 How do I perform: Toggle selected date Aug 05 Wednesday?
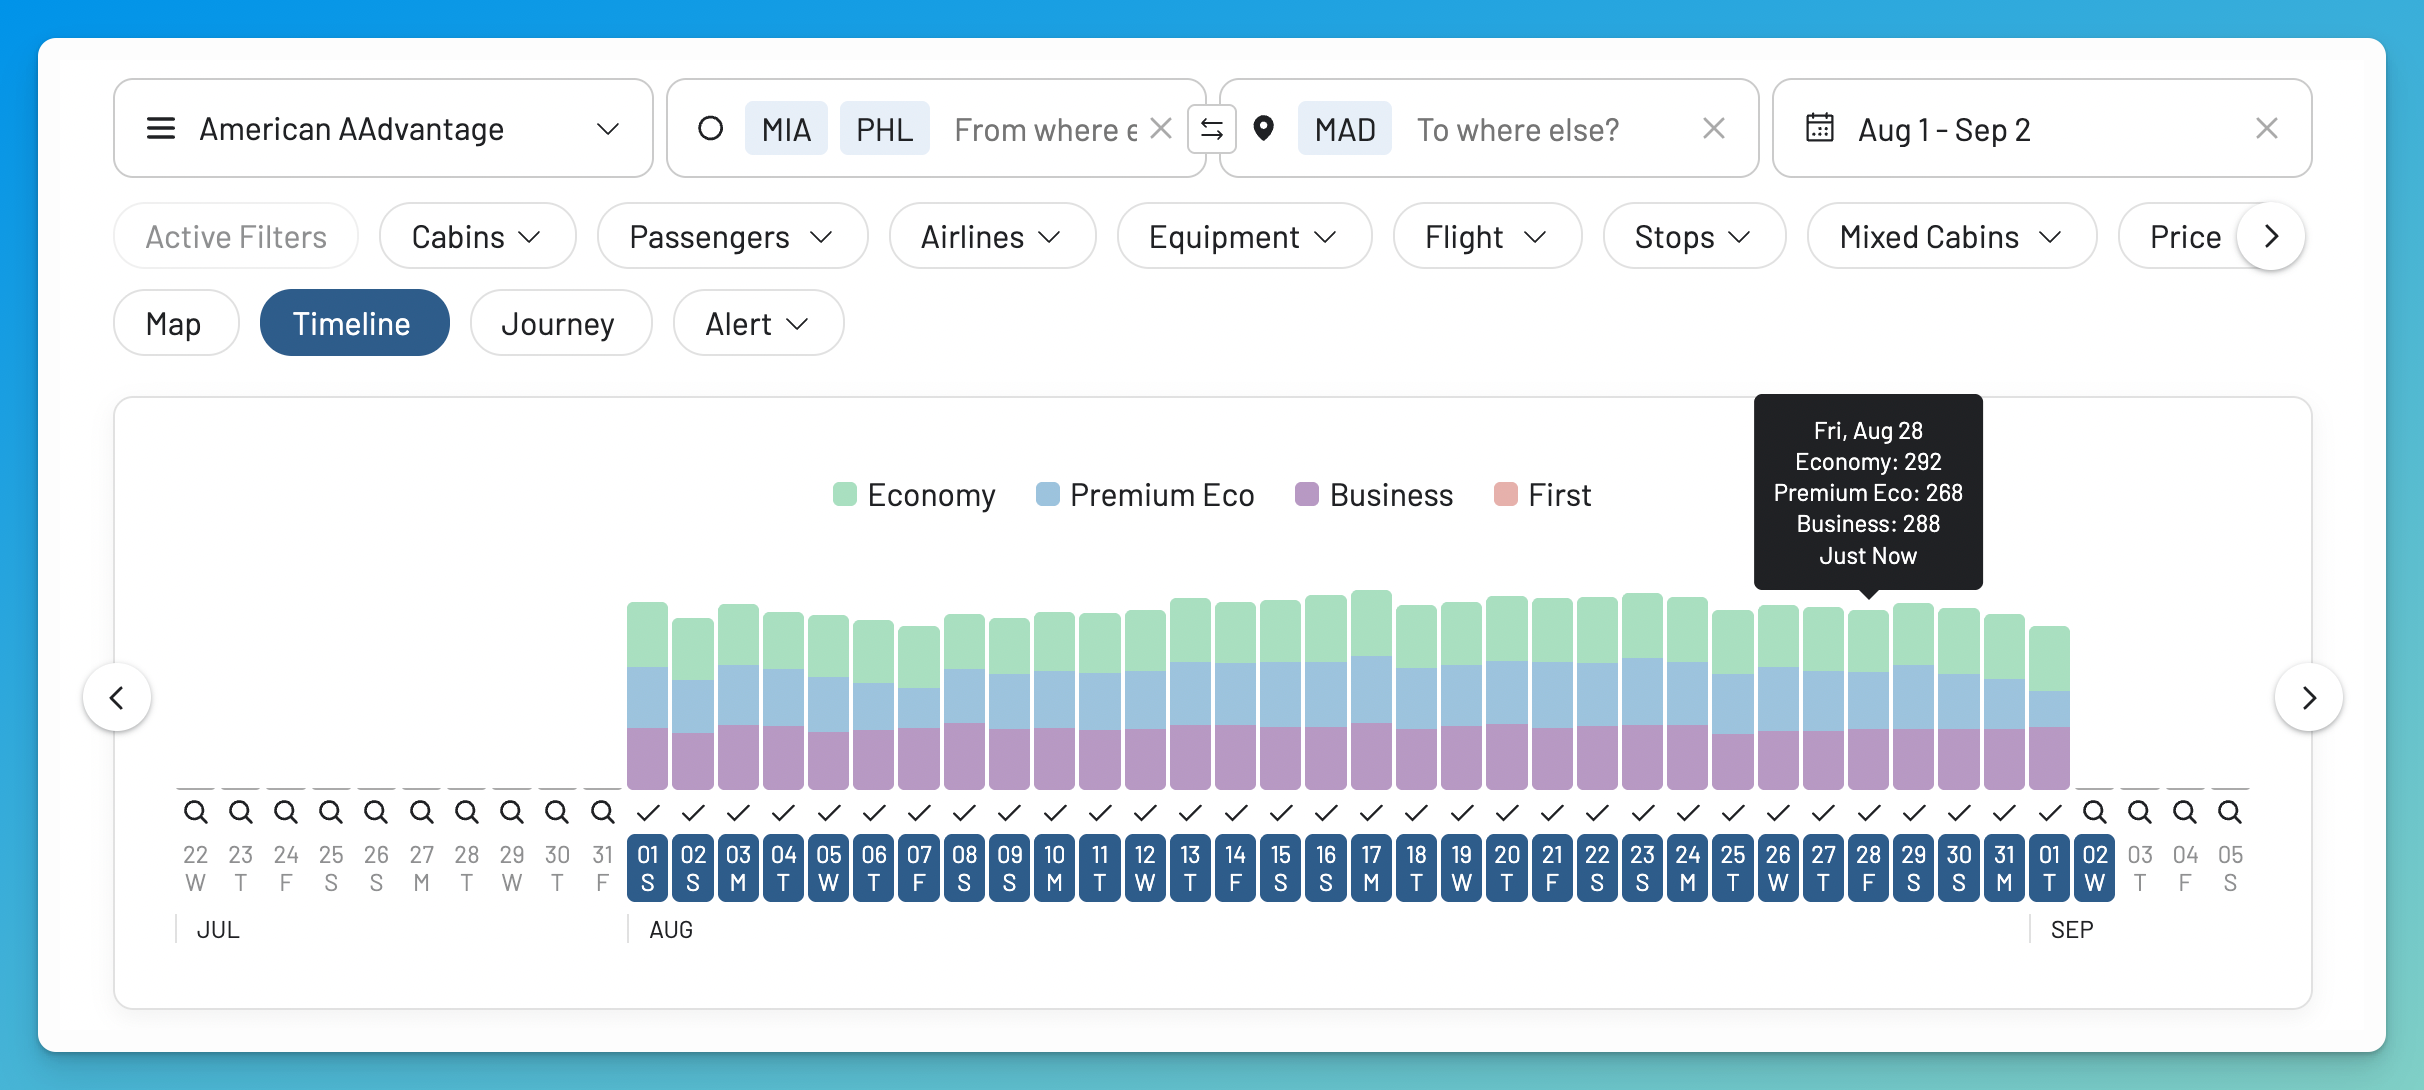point(829,868)
